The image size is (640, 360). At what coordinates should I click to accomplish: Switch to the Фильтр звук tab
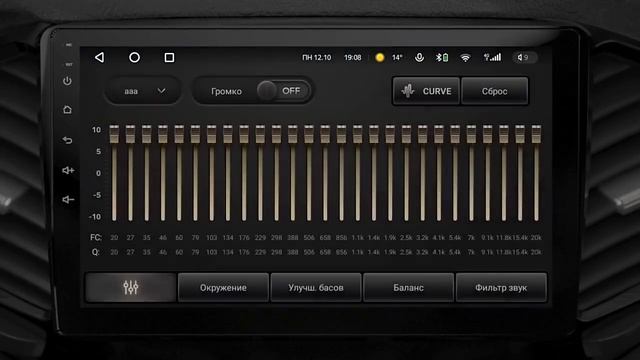(501, 288)
